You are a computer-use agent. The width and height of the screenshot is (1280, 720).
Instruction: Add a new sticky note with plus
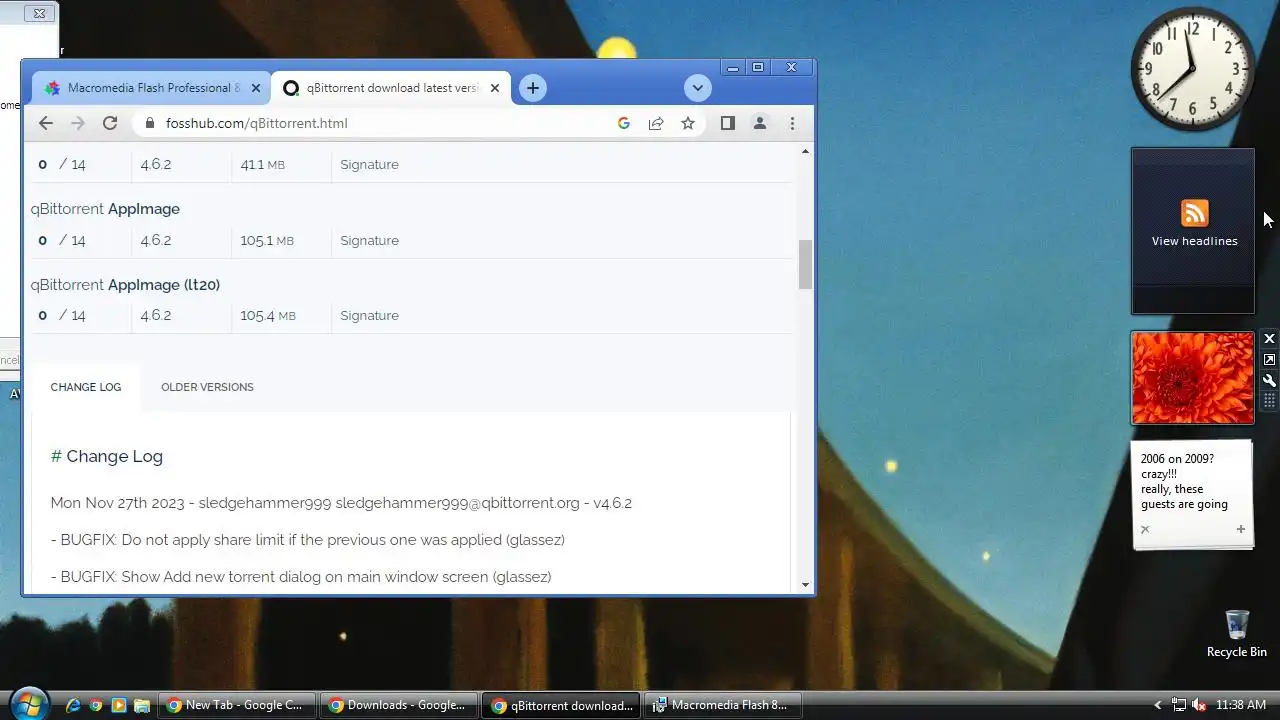click(1241, 529)
